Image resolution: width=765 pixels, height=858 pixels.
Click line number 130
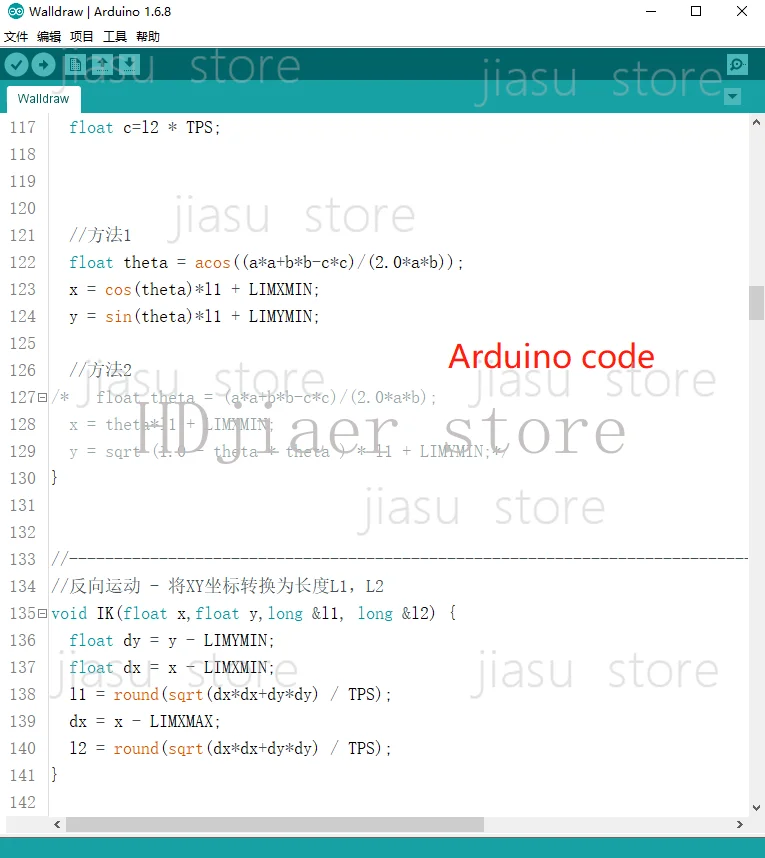[x=22, y=478]
